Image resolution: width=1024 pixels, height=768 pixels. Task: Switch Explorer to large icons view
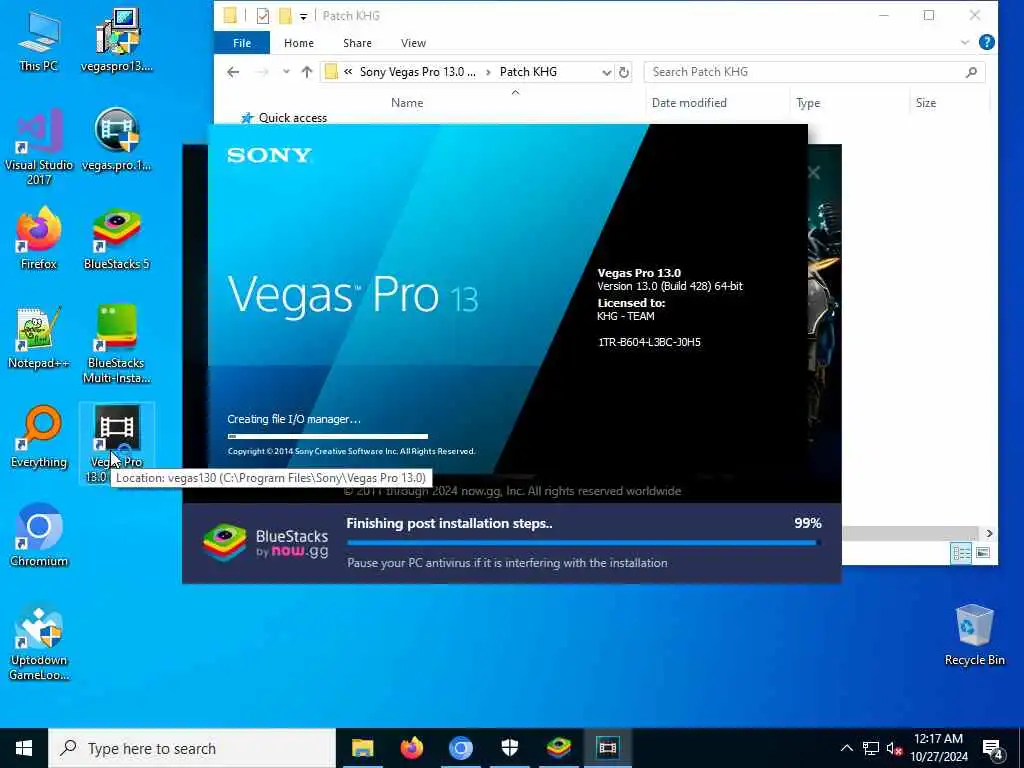point(983,553)
